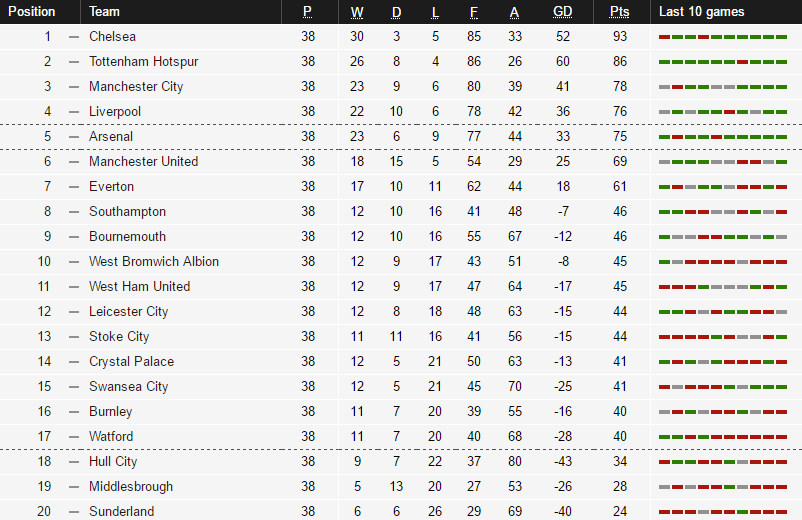This screenshot has width=802, height=520.
Task: Sort the table by Pts column
Action: [x=619, y=12]
